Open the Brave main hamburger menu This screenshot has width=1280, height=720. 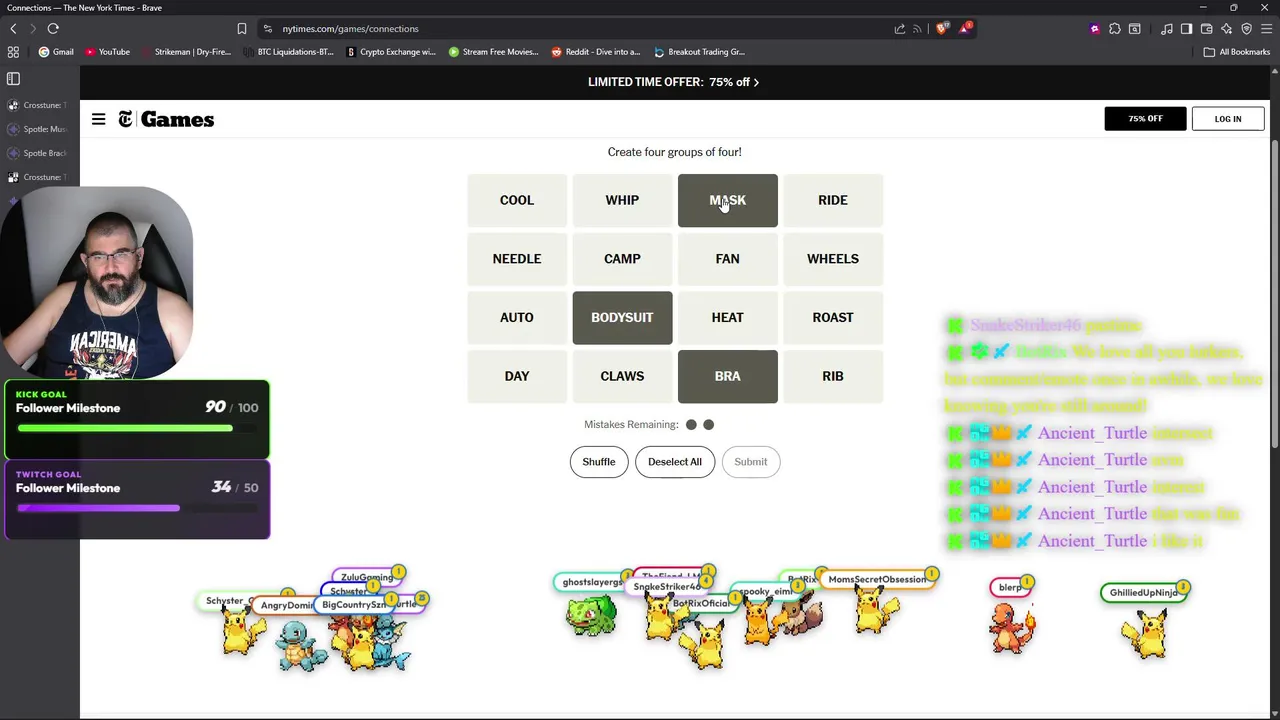click(x=1266, y=29)
